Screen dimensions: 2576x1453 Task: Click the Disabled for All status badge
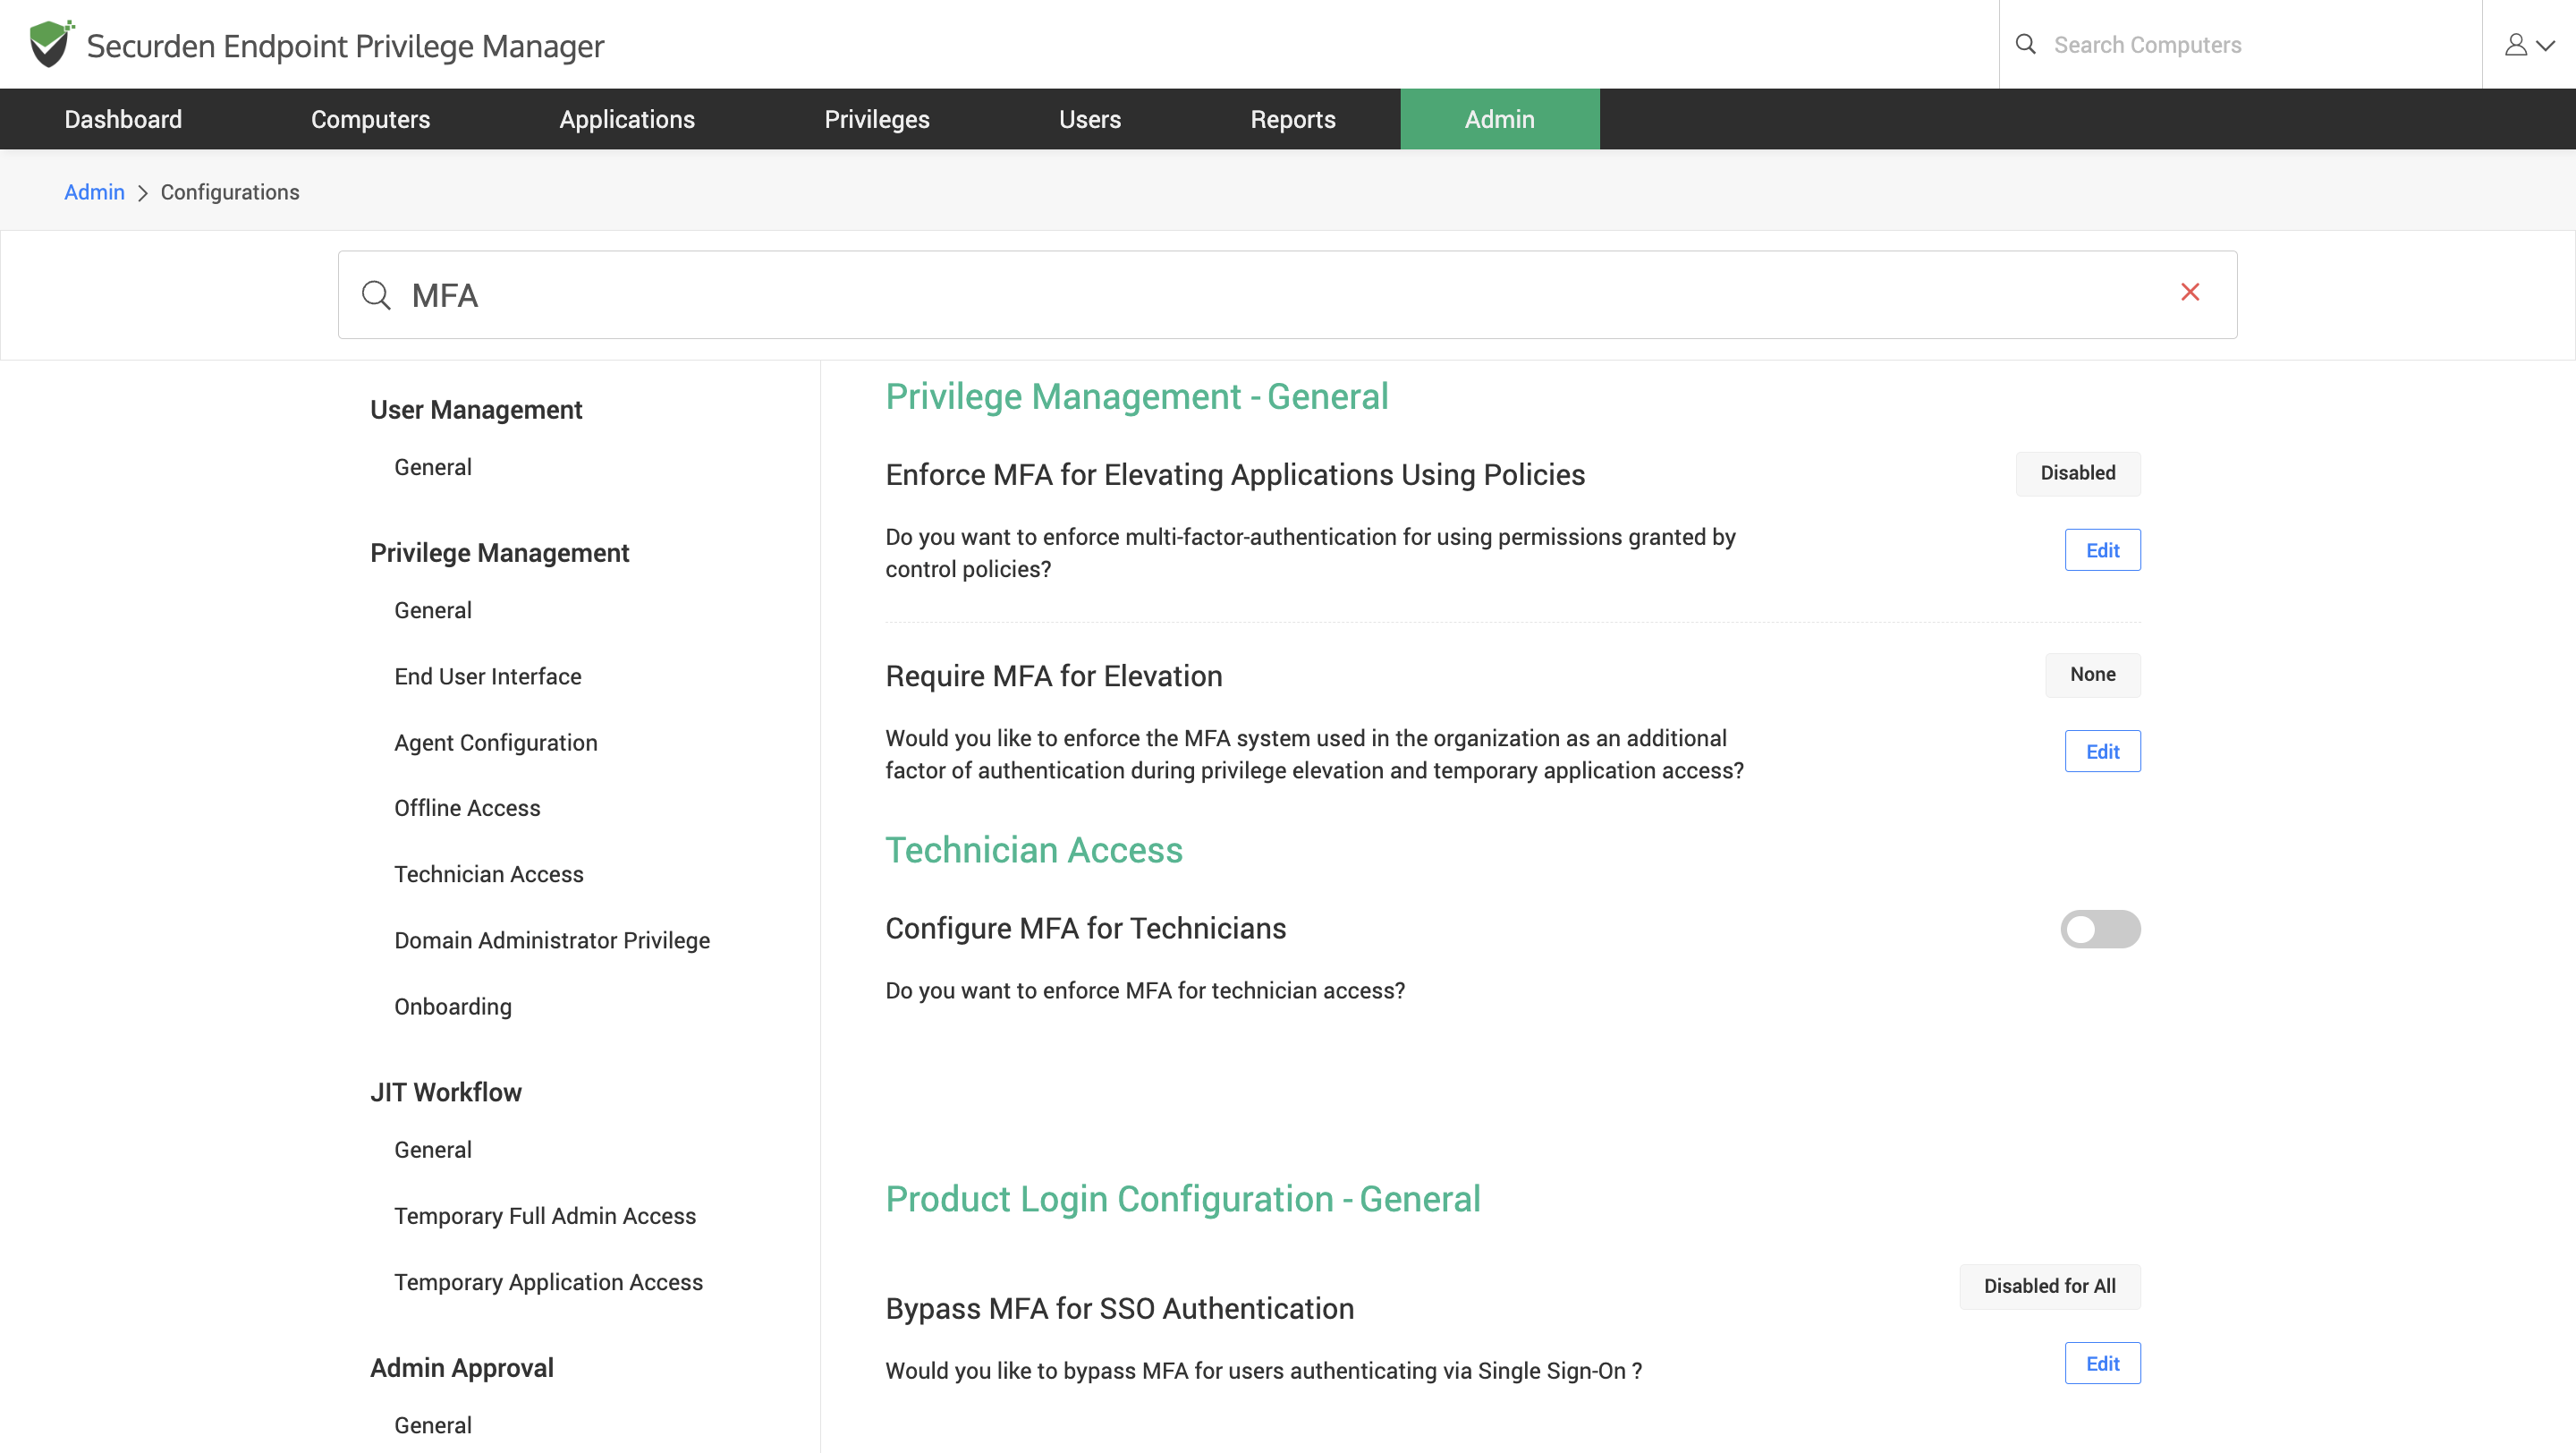pyautogui.click(x=2050, y=1286)
